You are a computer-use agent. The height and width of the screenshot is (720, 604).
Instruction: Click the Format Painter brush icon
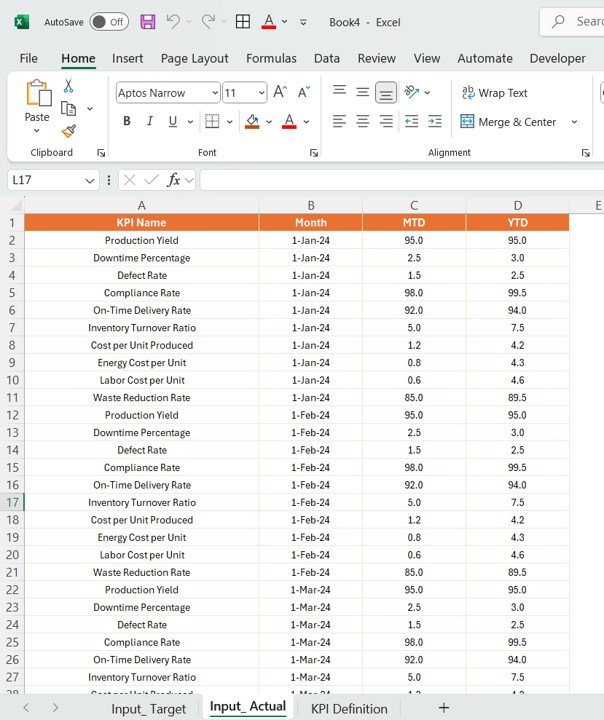[68, 131]
